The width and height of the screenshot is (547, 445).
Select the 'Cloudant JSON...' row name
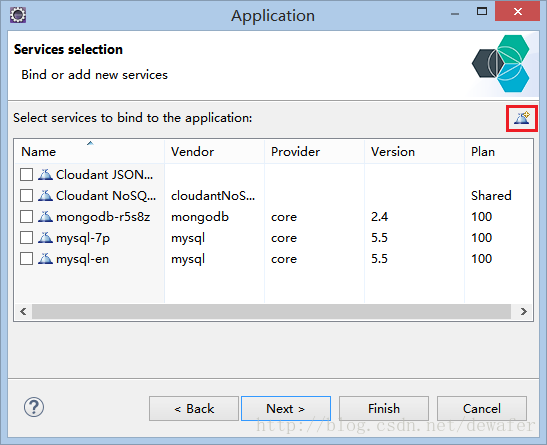(104, 174)
